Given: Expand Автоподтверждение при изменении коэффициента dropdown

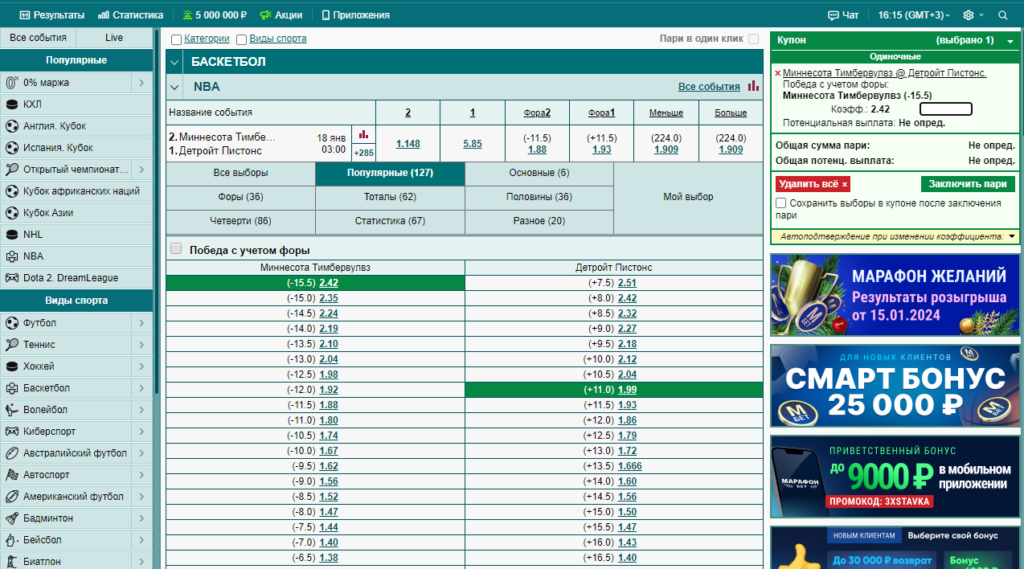Looking at the screenshot, I should [x=1012, y=236].
